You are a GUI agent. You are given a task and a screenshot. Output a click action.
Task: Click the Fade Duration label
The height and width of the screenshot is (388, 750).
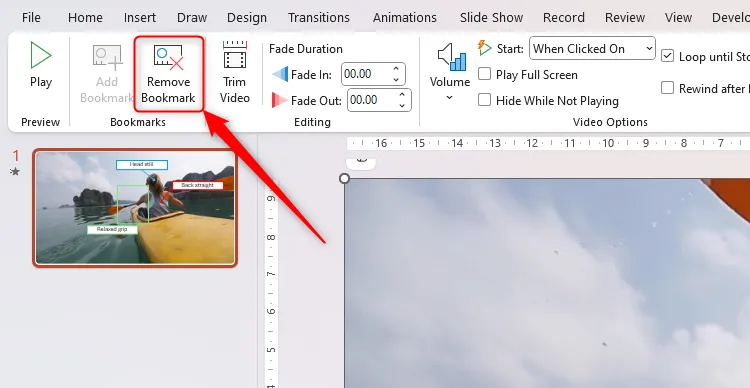(x=306, y=49)
